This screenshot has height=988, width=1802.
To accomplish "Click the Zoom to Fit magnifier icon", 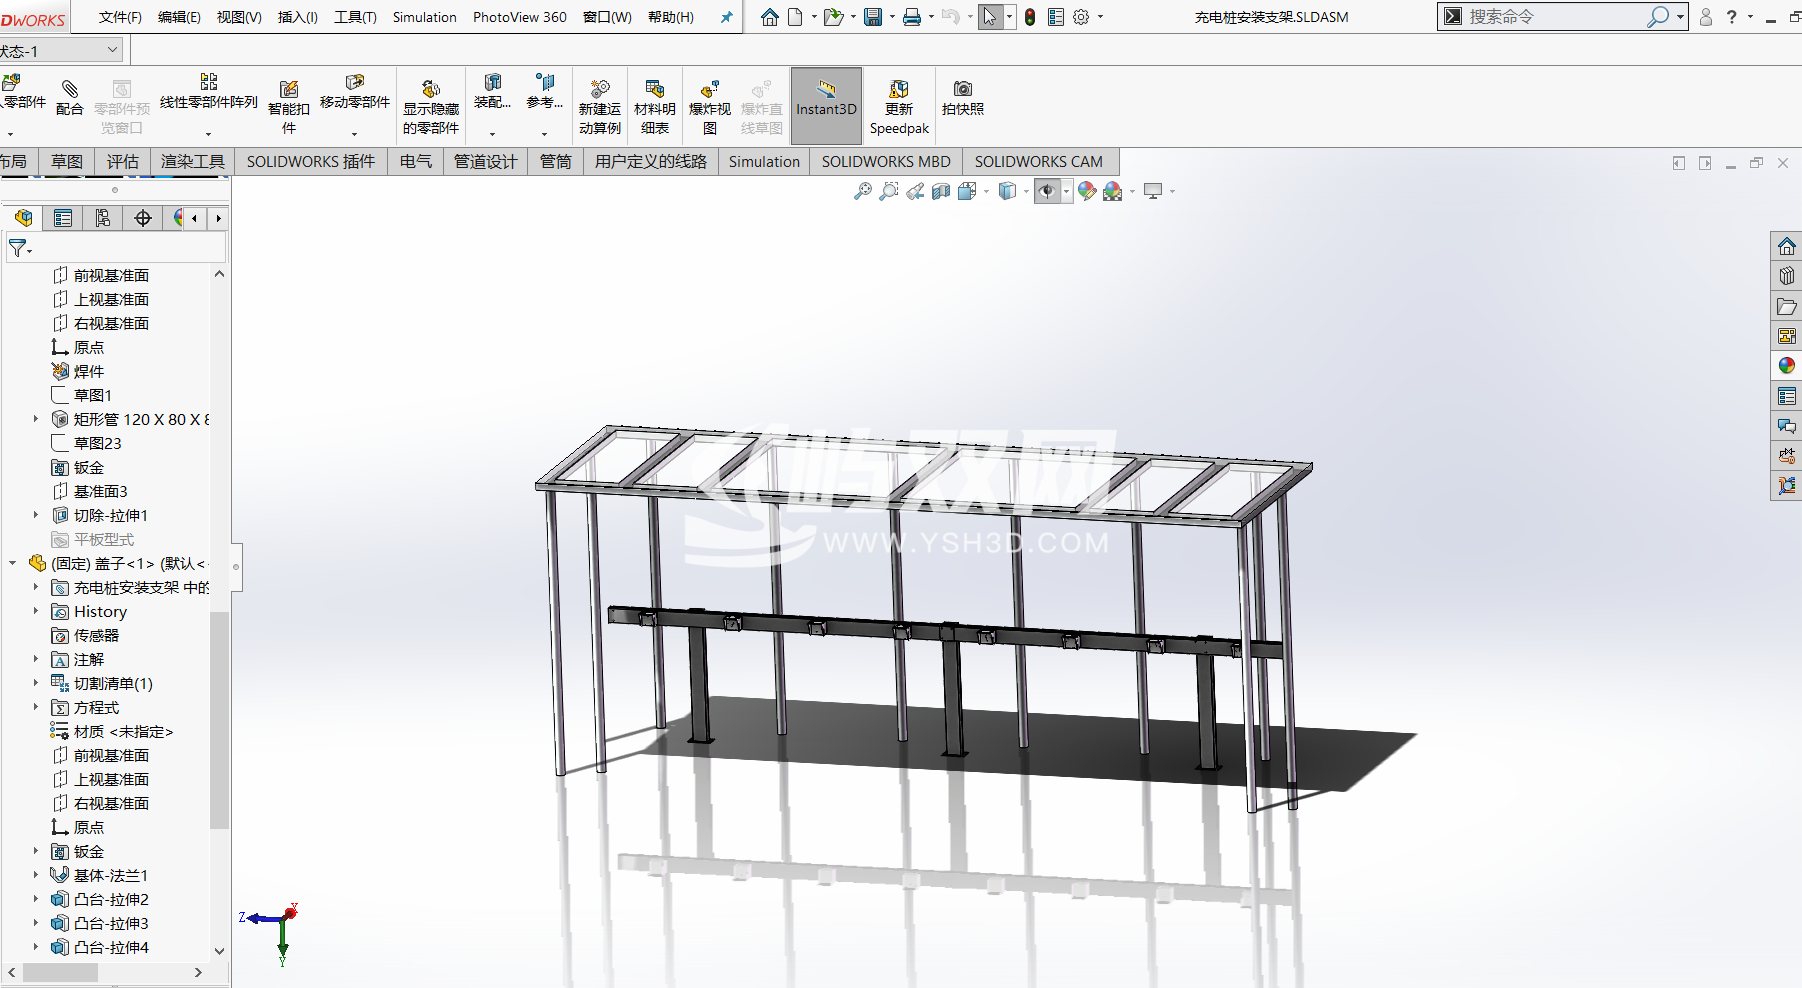I will 862,191.
